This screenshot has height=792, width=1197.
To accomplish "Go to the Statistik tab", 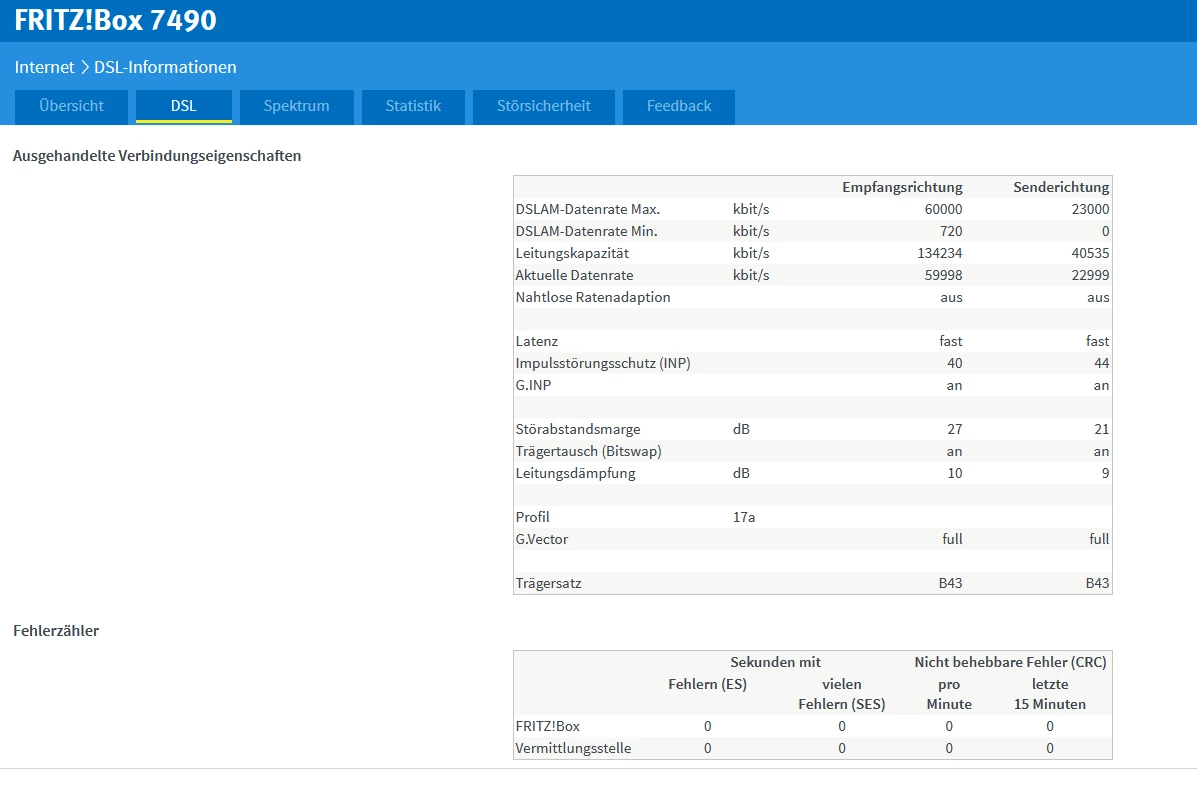I will coord(413,106).
